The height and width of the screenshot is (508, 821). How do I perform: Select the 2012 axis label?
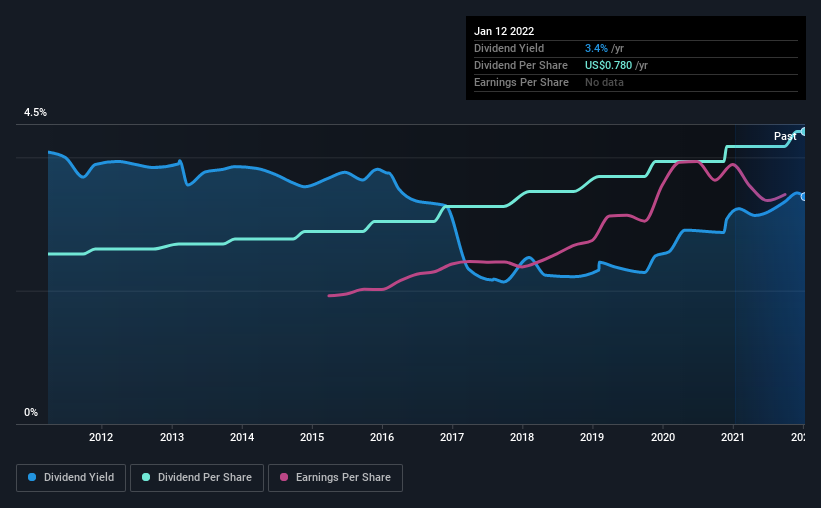coord(101,437)
